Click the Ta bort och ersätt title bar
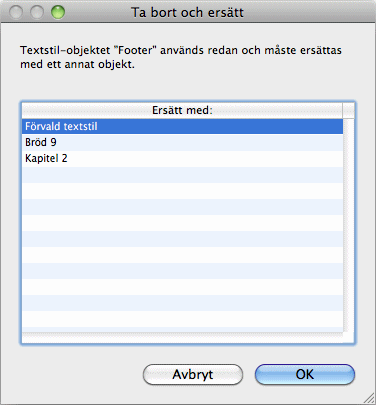 coord(188,12)
